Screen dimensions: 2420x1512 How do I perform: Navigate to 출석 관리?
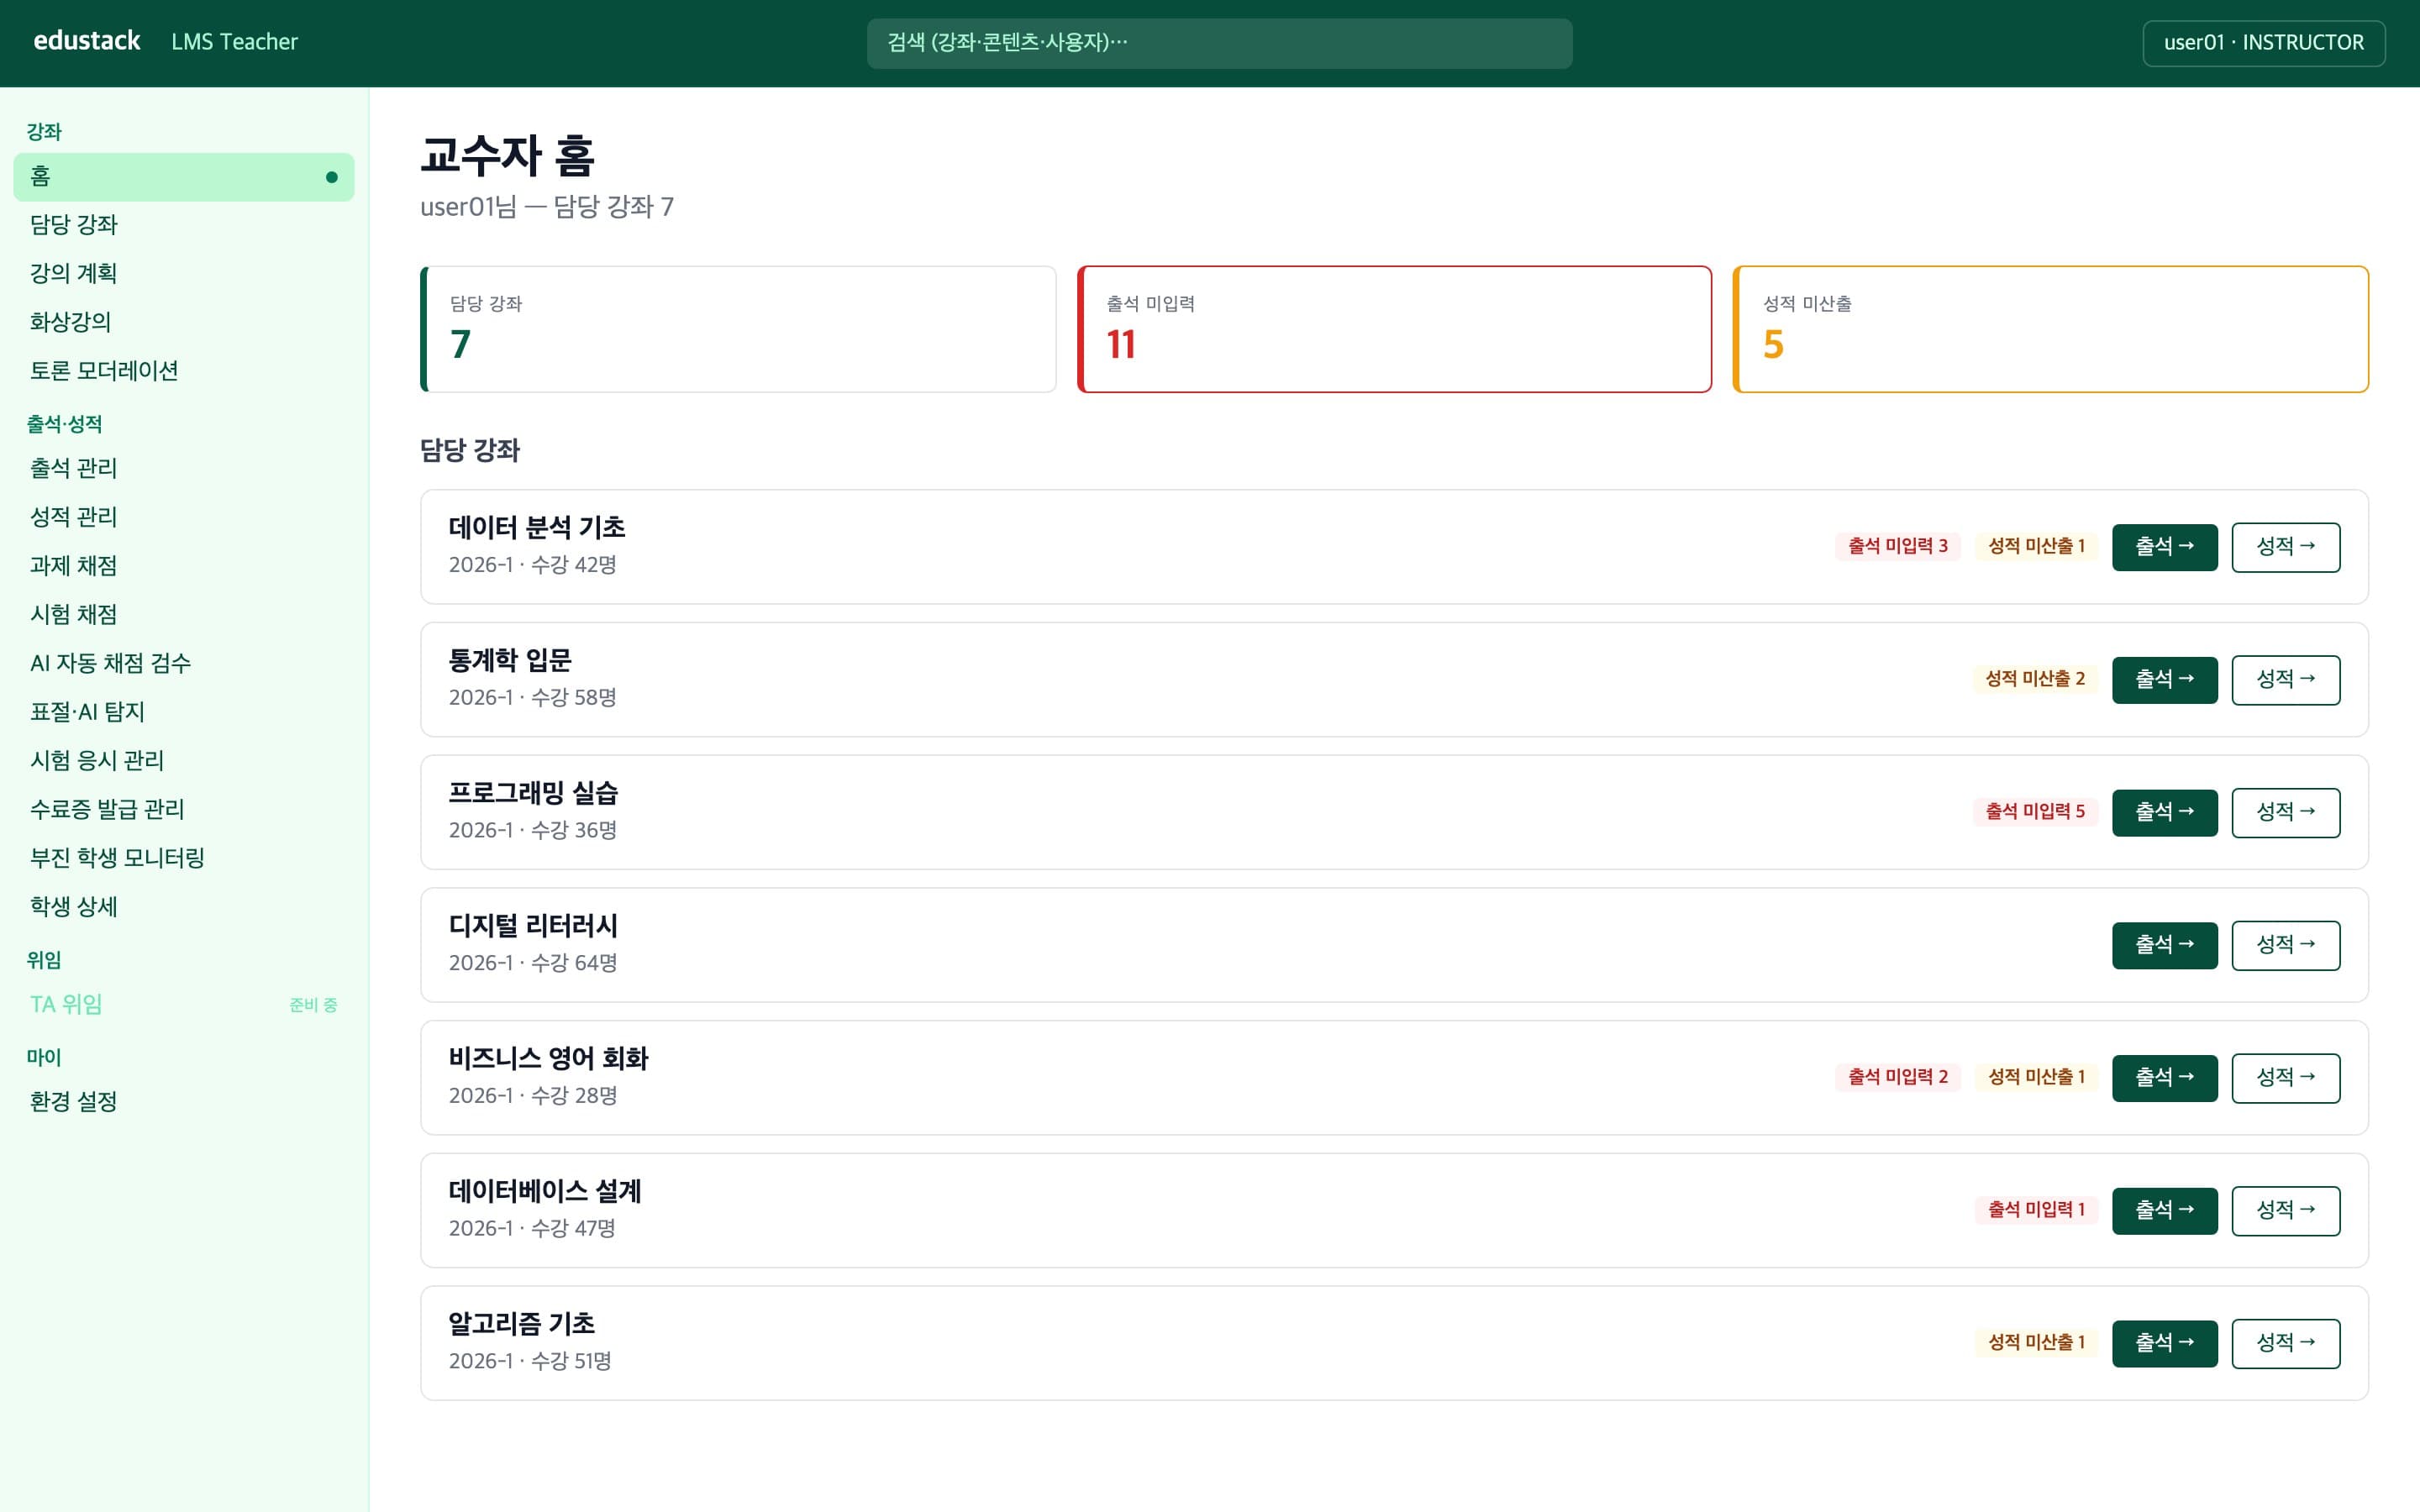tap(184, 468)
